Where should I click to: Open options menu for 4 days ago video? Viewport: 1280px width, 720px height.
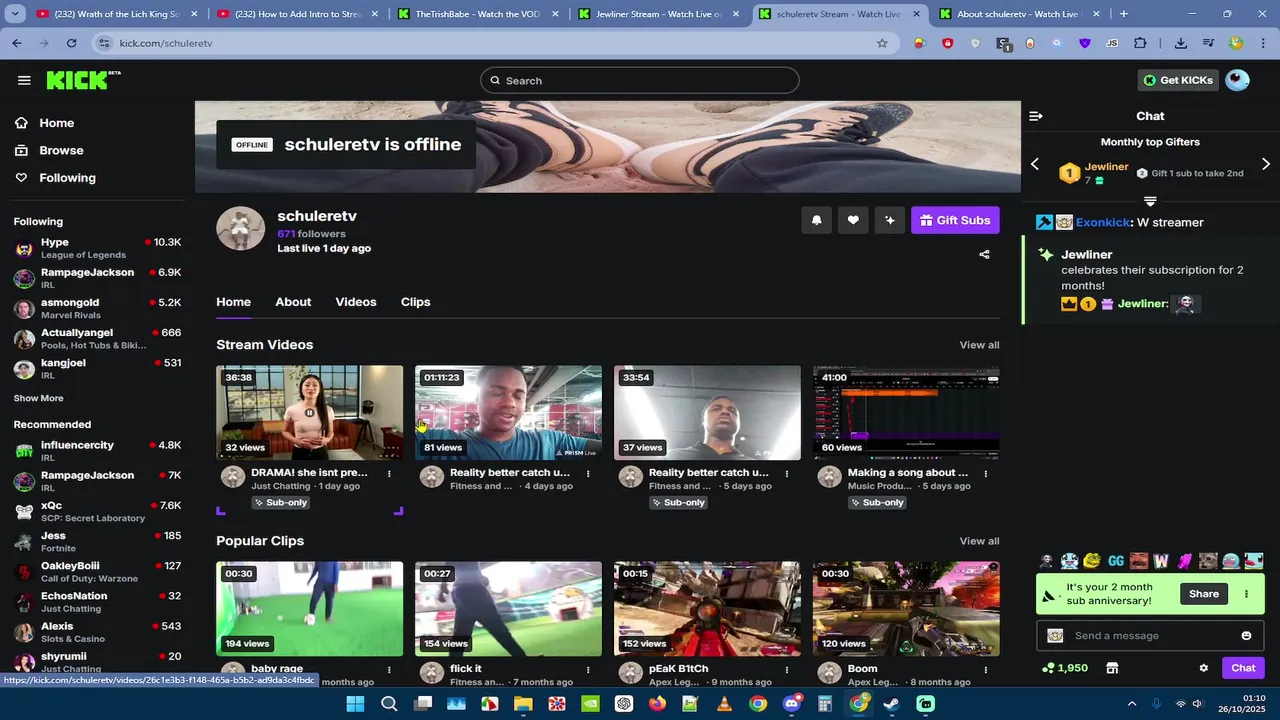(588, 474)
